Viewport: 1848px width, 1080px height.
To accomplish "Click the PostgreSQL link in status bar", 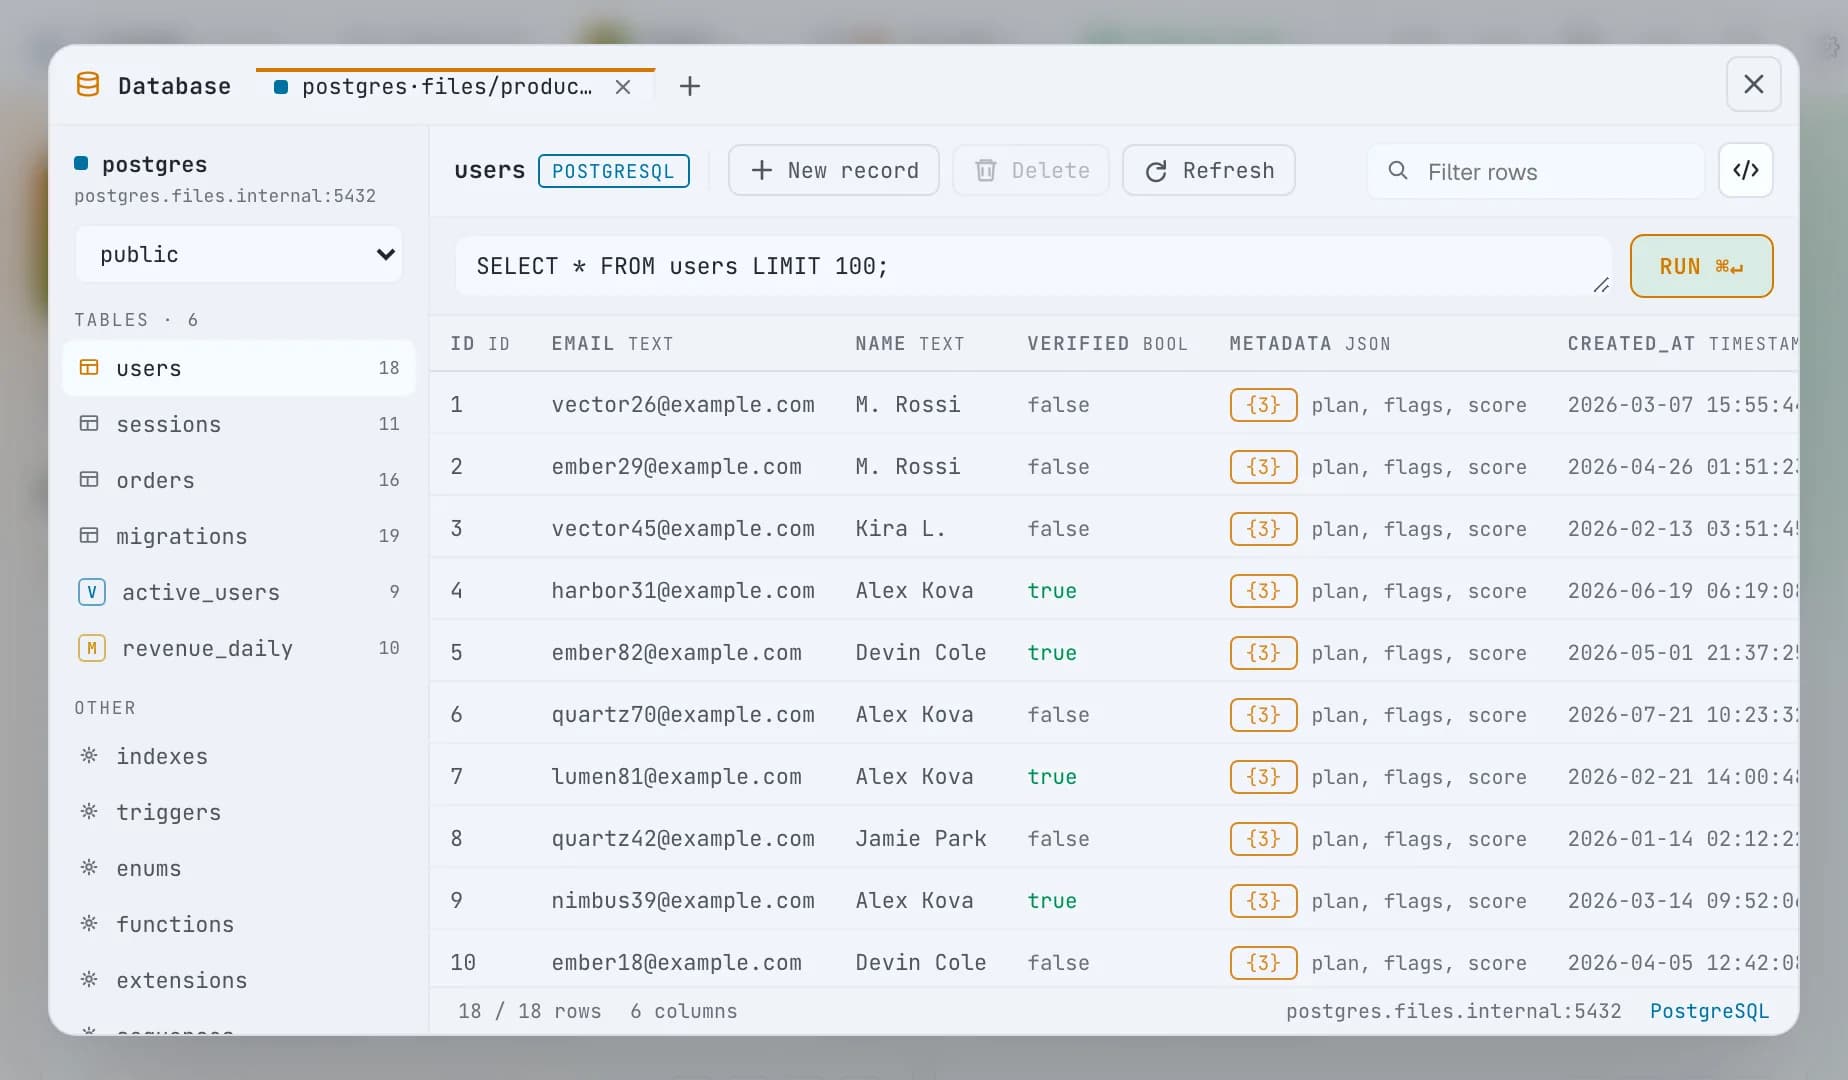I will click(1709, 1011).
